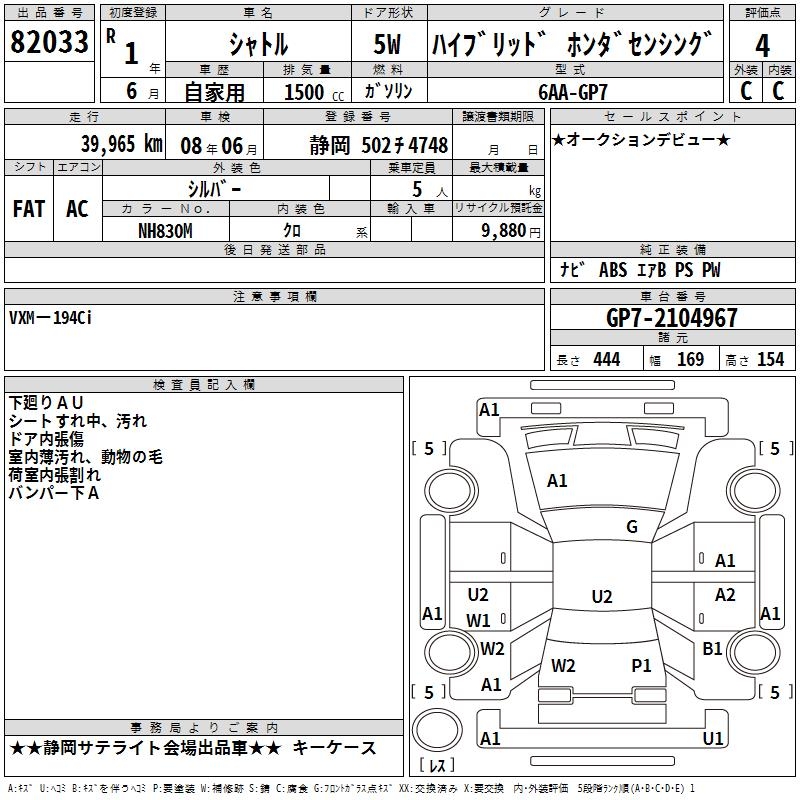Select the 事務局よりご案内 header
Image resolution: width=800 pixels, height=800 pixels.
(204, 728)
